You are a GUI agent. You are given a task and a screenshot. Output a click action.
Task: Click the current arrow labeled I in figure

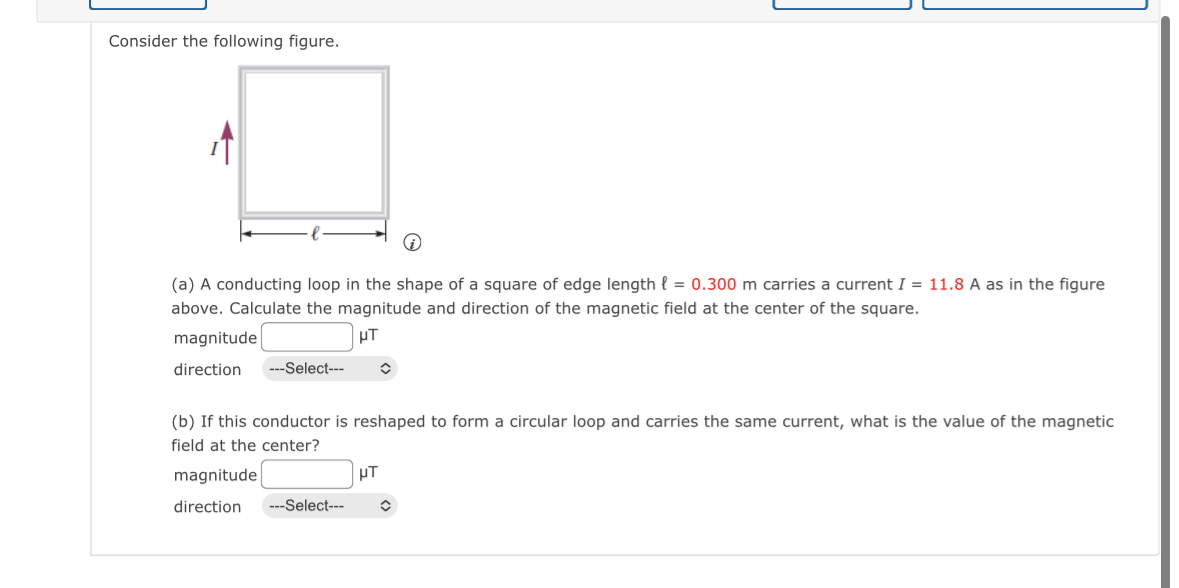[228, 141]
